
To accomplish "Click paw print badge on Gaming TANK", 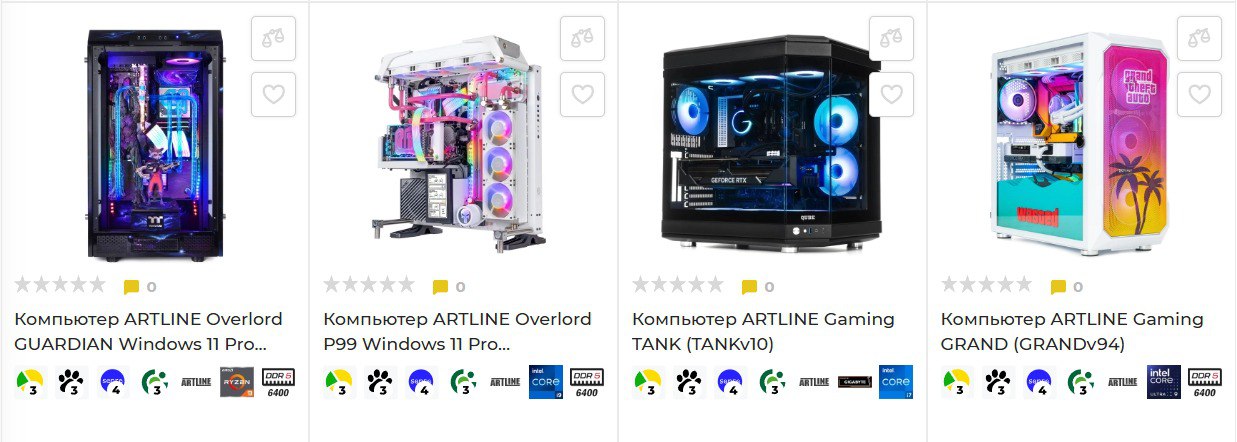I will point(687,382).
